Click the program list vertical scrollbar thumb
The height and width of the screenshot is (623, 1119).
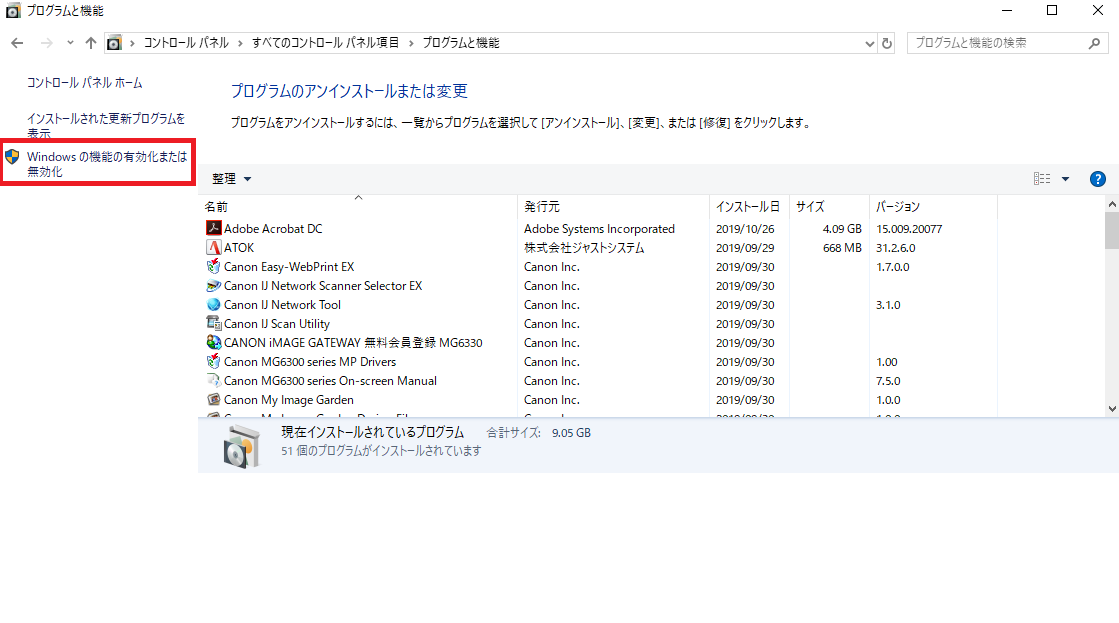[x=1112, y=230]
